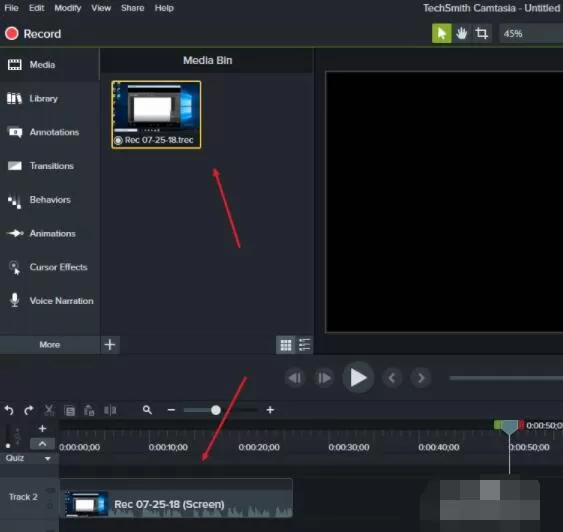Collapse the quiz/marker track with up chevron
Image resolution: width=563 pixels, height=532 pixels.
point(42,444)
